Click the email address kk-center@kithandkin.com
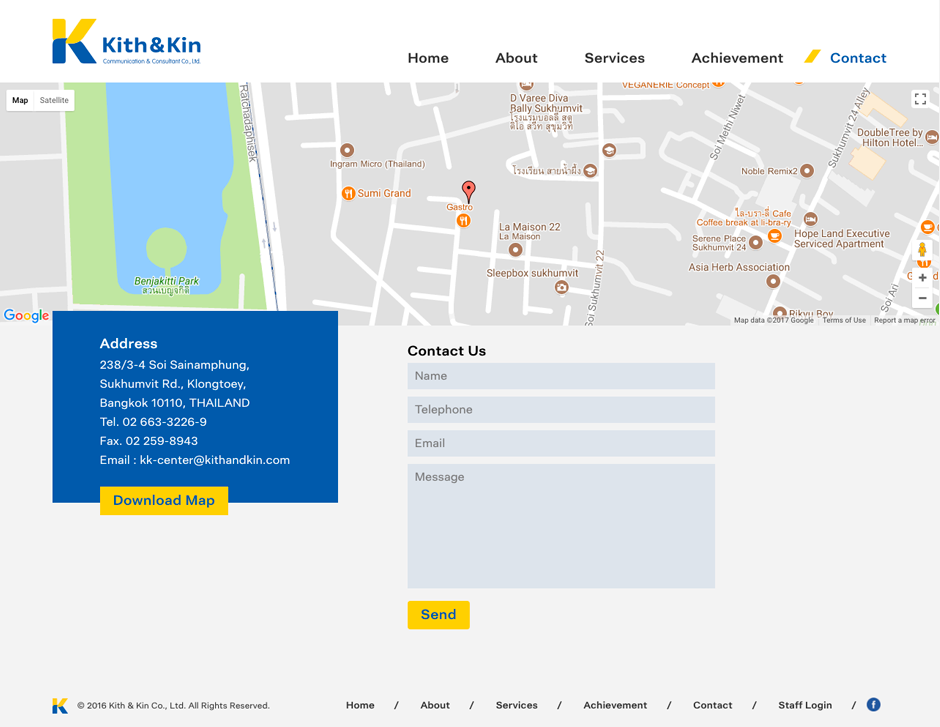The image size is (940, 727). pyautogui.click(x=215, y=460)
